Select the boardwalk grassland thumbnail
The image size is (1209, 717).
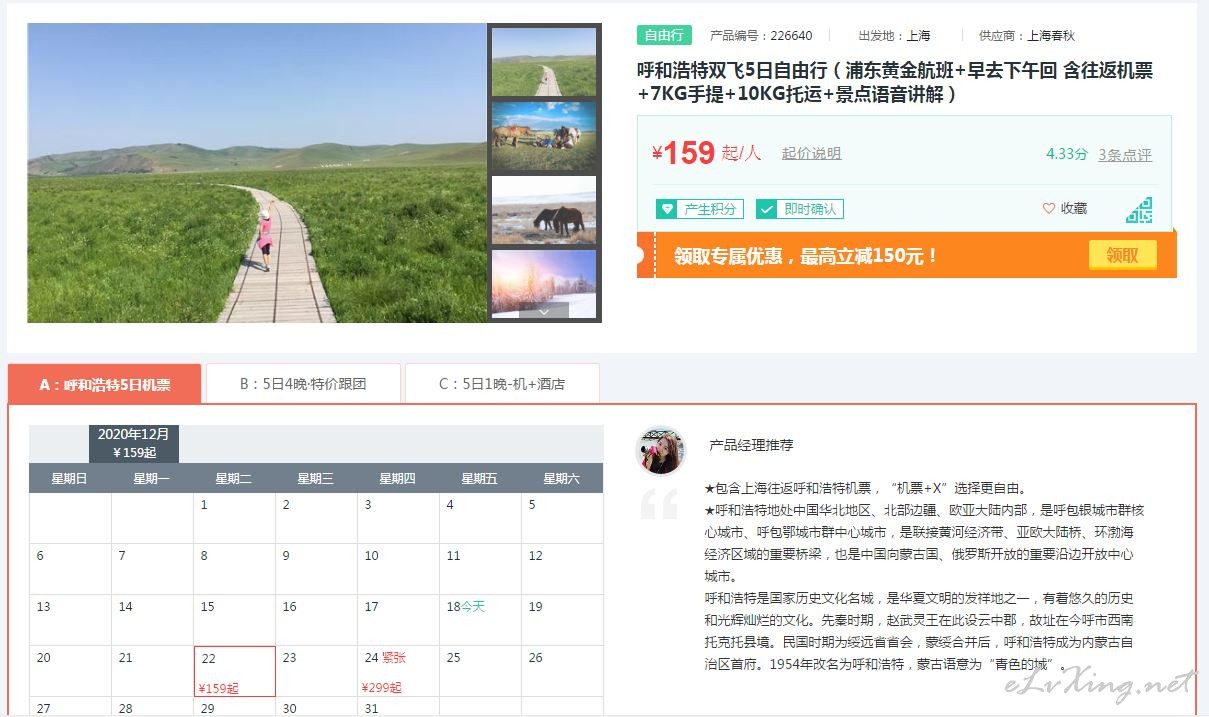[544, 62]
